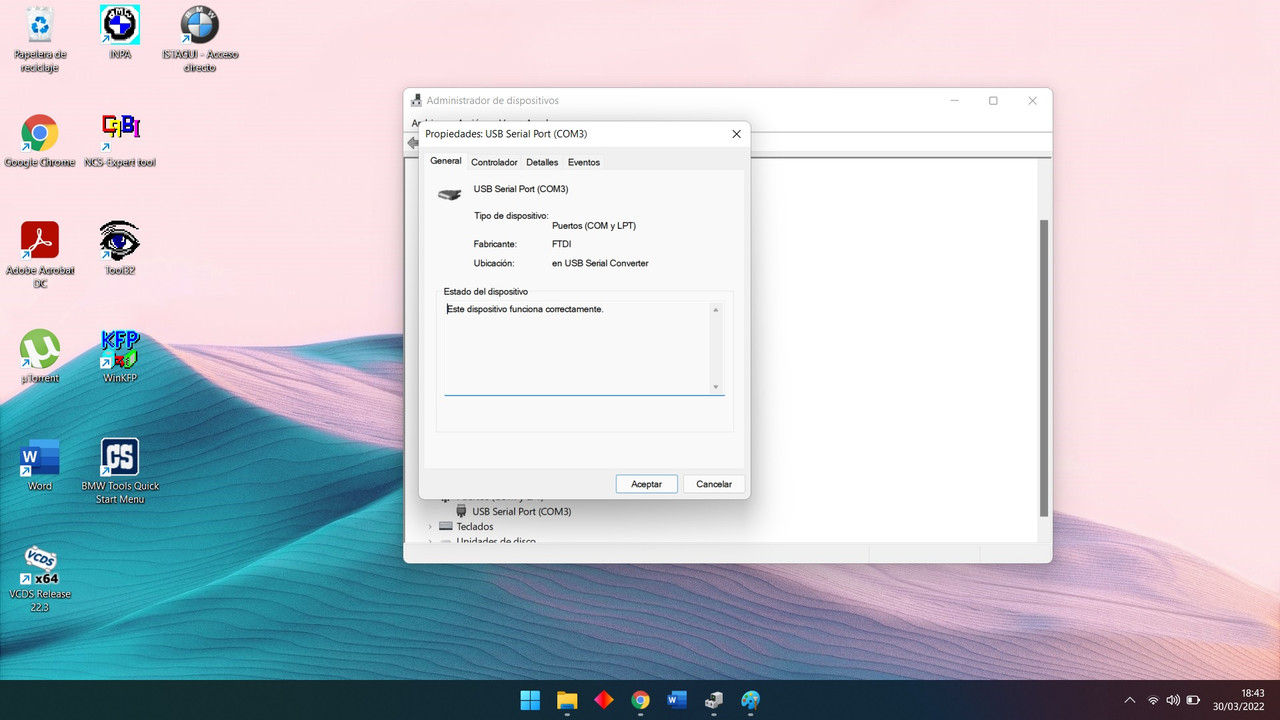The height and width of the screenshot is (720, 1280).
Task: Switch to the Eventos tab
Action: (x=584, y=162)
